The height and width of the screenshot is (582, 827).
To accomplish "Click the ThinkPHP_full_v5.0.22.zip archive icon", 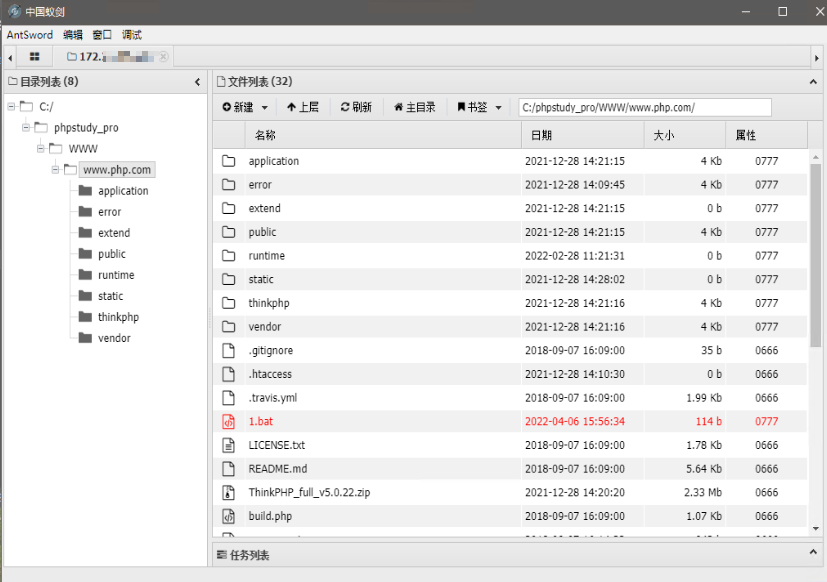I will tap(228, 492).
